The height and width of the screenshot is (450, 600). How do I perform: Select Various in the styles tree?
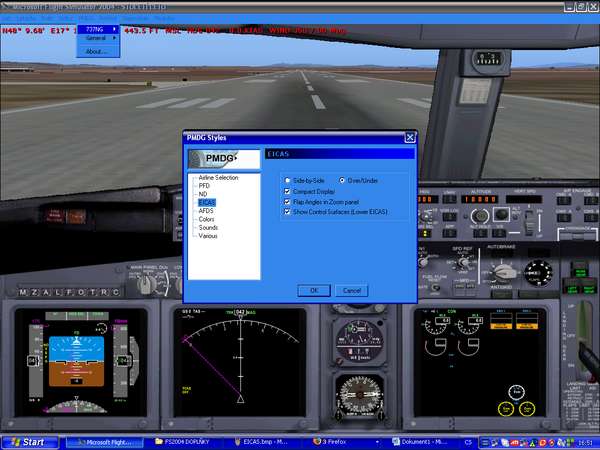coord(208,236)
